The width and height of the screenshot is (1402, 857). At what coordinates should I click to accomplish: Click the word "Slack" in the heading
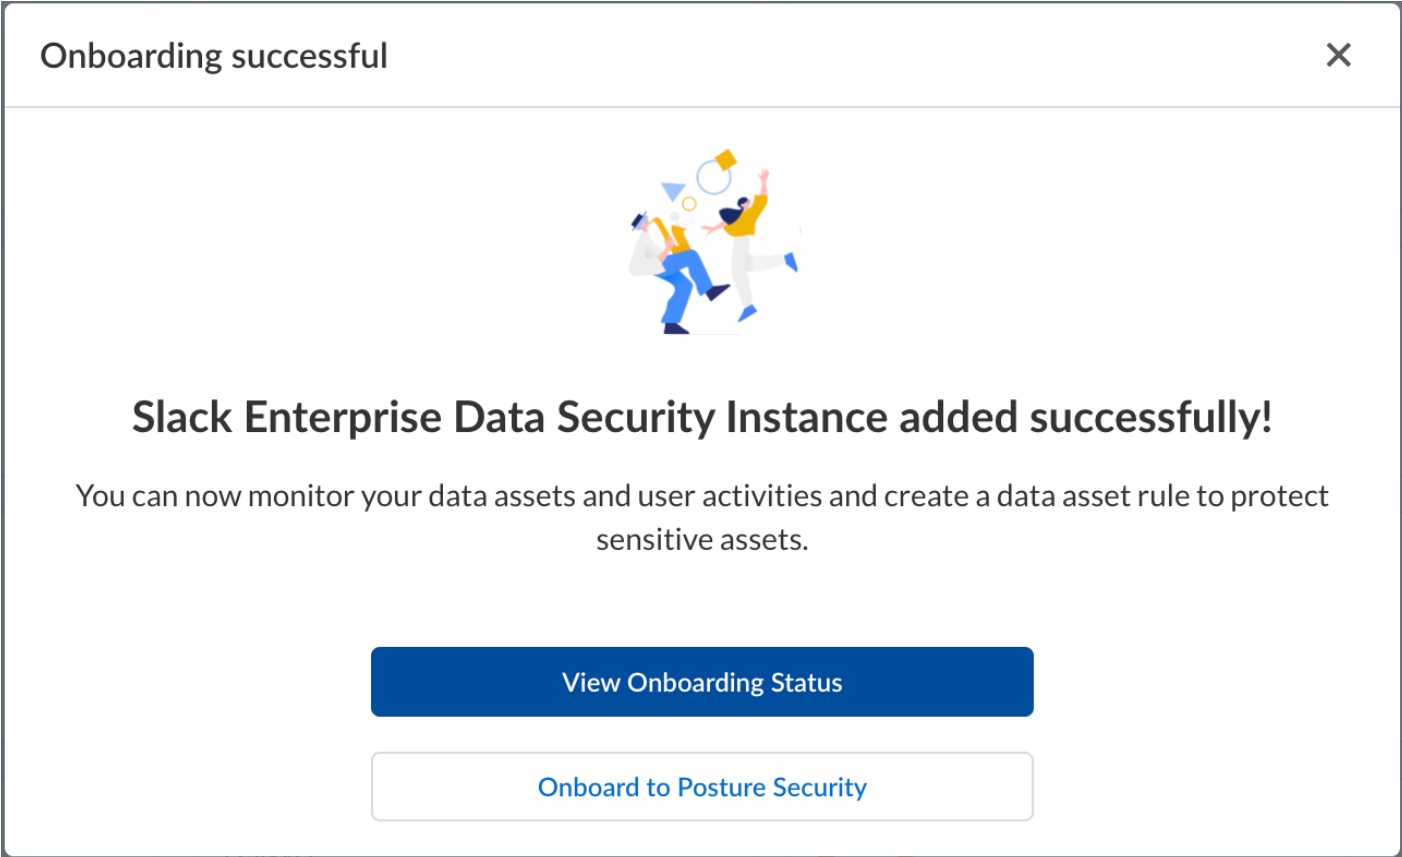tap(182, 418)
